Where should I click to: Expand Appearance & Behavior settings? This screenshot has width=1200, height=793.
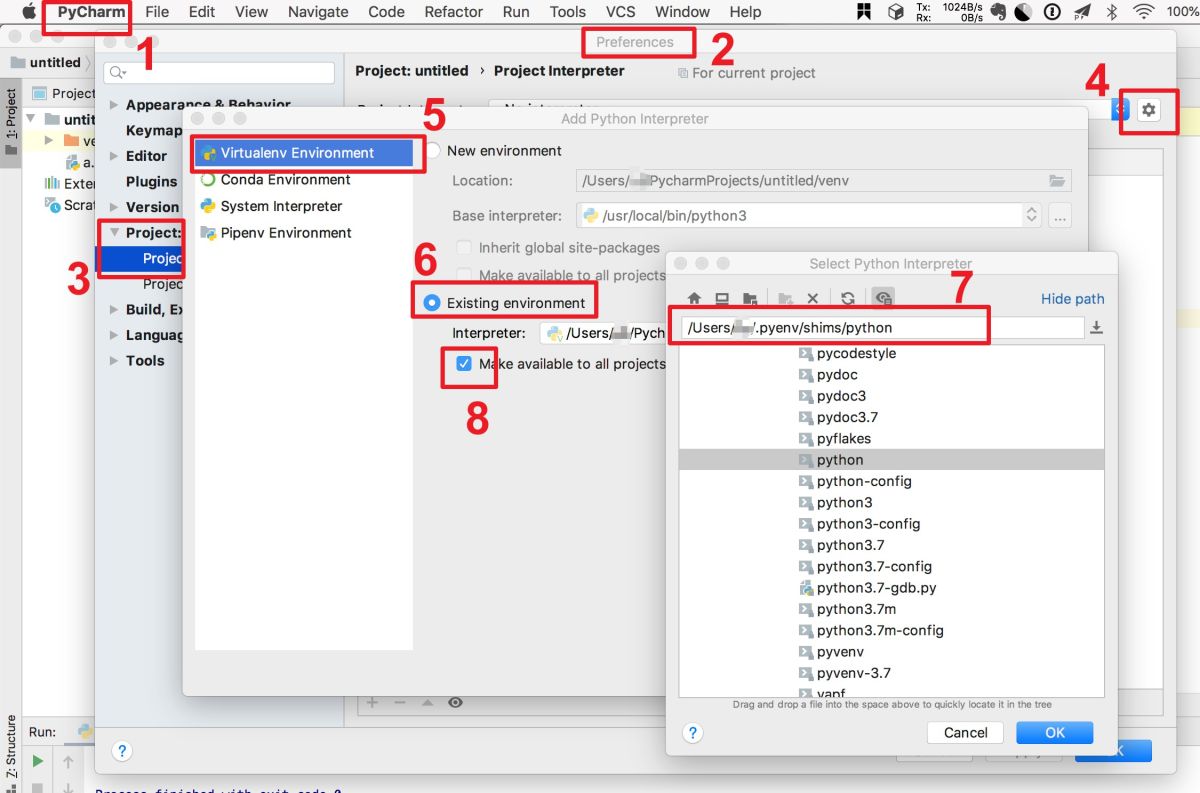(x=113, y=105)
